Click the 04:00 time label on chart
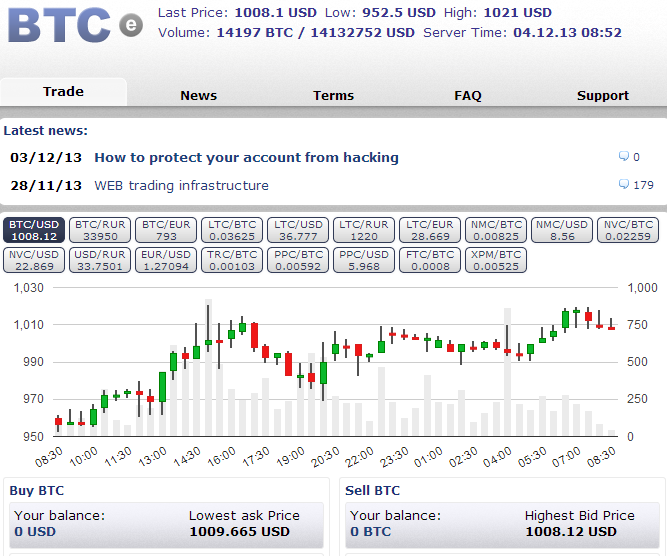The height and width of the screenshot is (556, 667). (x=497, y=456)
